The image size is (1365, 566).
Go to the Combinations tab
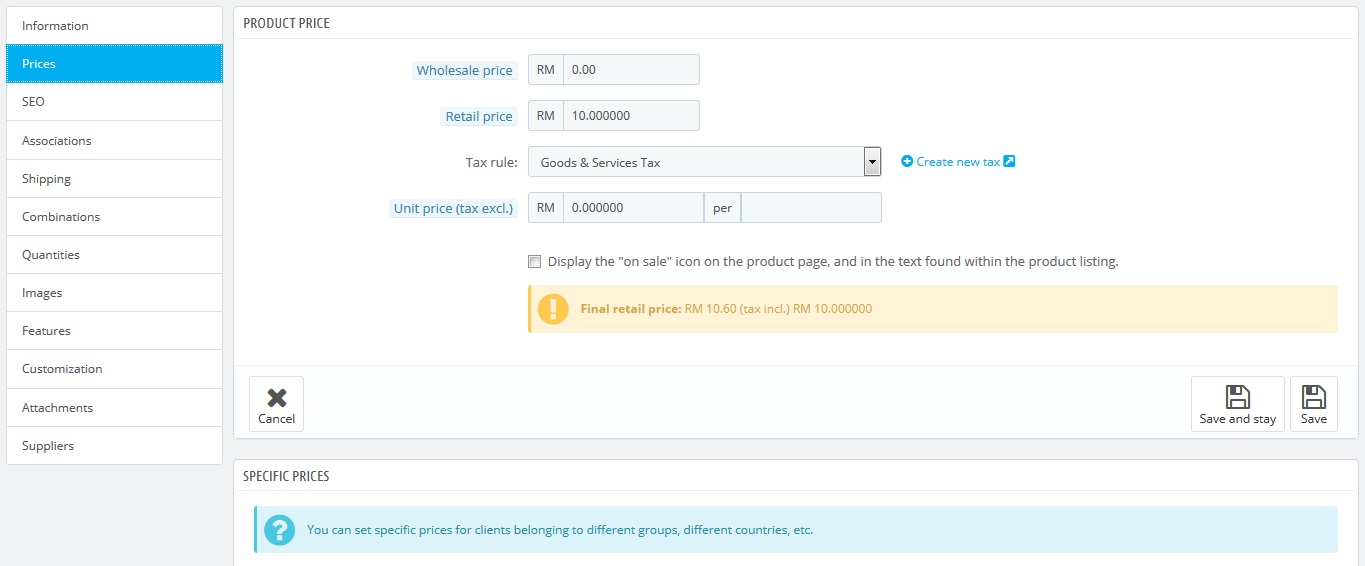(x=114, y=217)
